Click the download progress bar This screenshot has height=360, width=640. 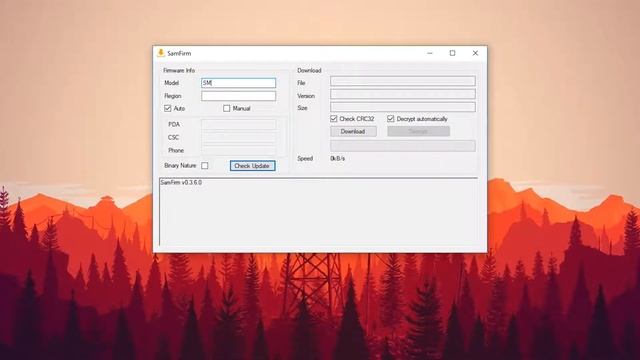coord(403,146)
